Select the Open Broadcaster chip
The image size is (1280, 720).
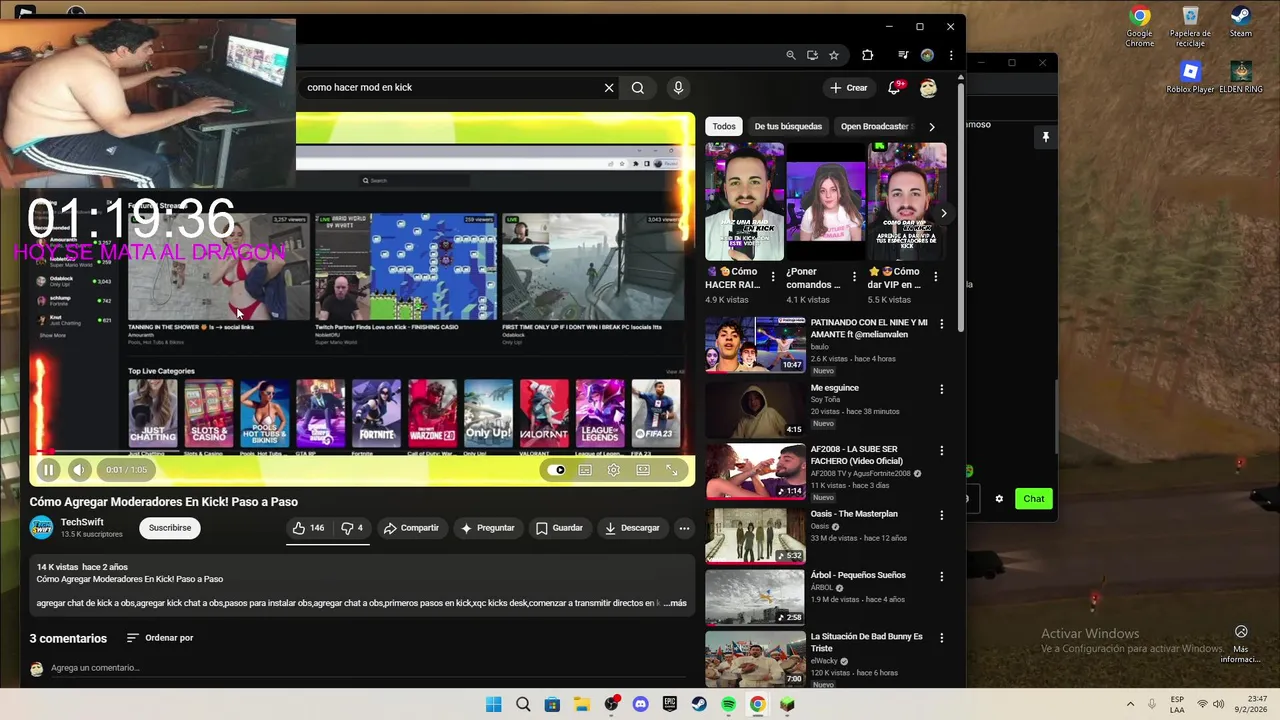(875, 126)
